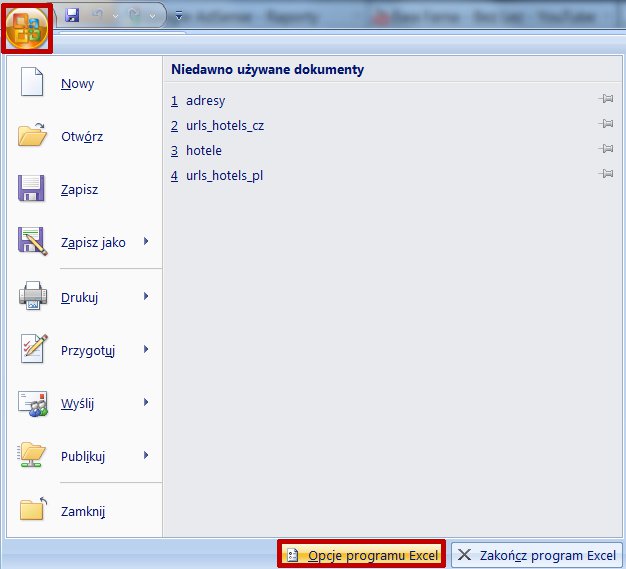The image size is (626, 569).
Task: Click the round Office Button logo
Action: pos(27,28)
